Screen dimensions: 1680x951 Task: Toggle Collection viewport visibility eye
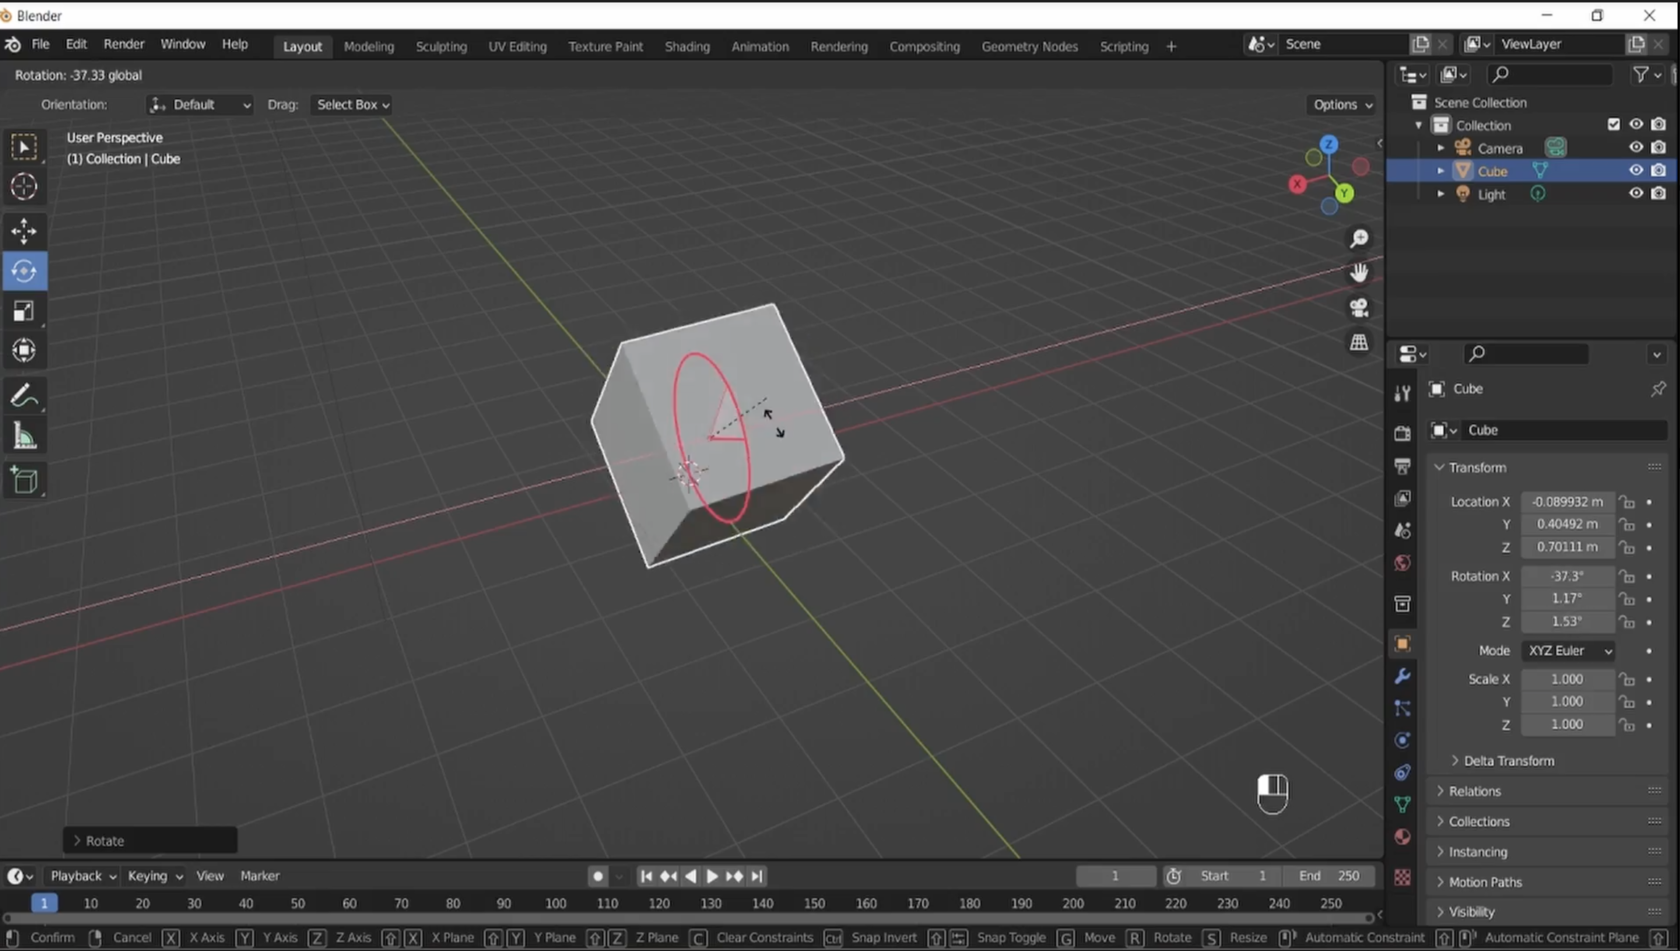coord(1636,125)
